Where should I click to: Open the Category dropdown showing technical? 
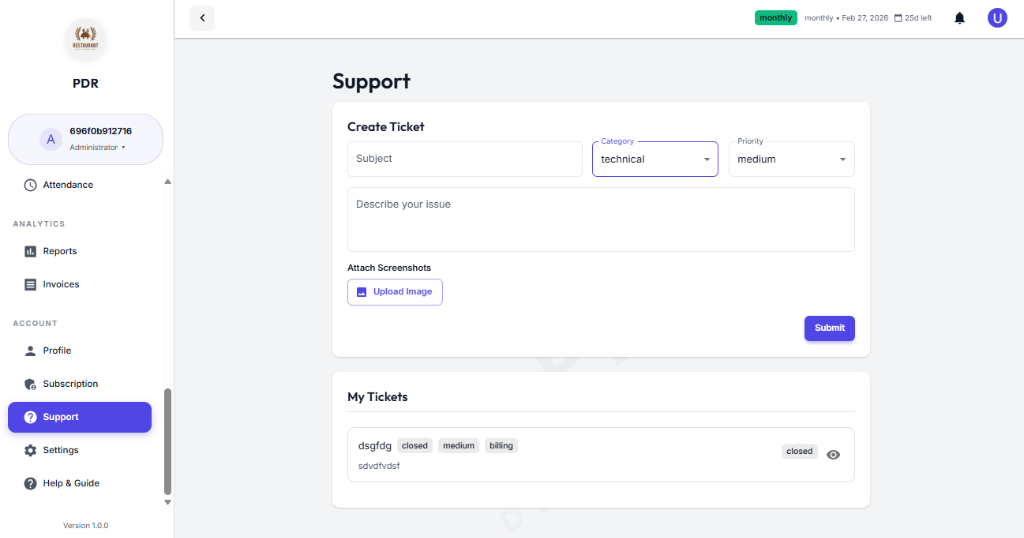655,159
